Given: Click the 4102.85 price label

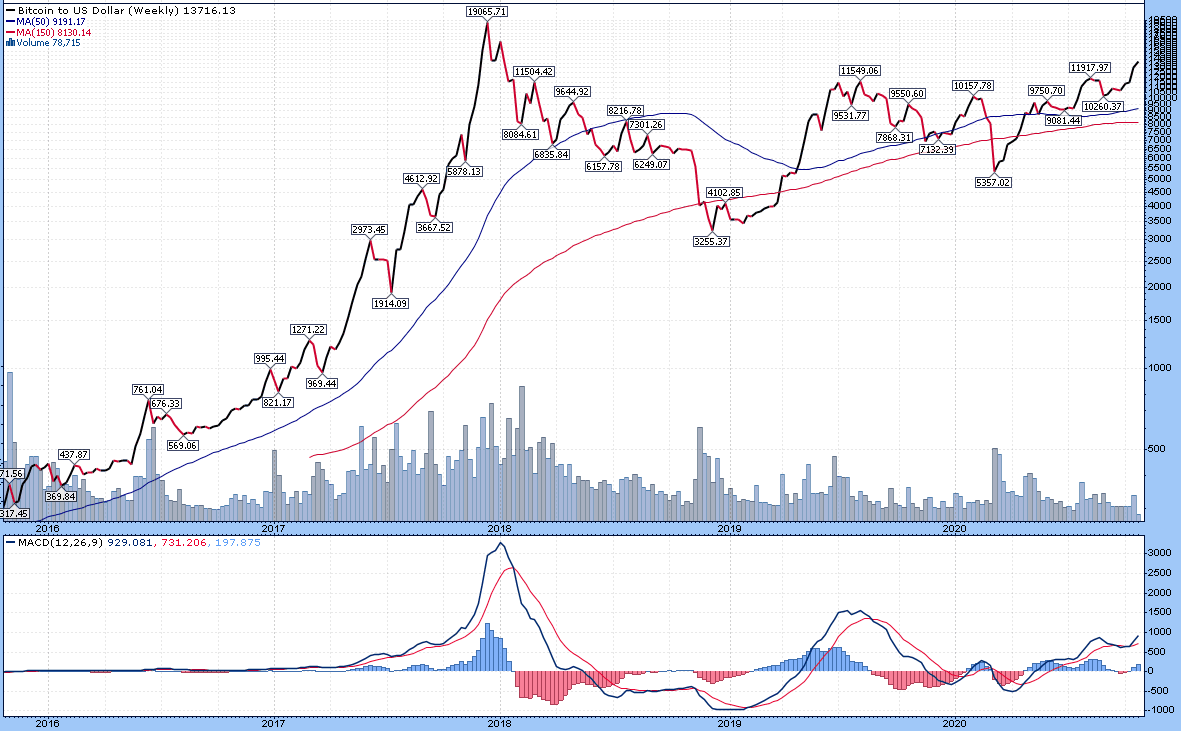Looking at the screenshot, I should [x=724, y=192].
